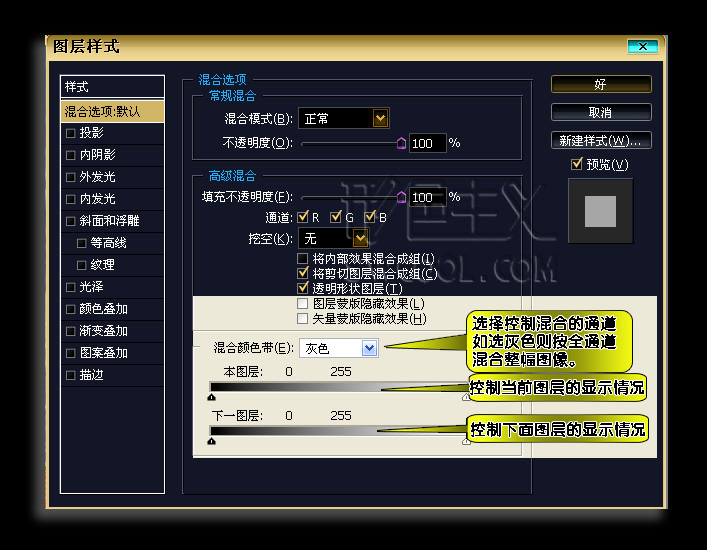Enable the 内阴影 inner shadow checkbox
The height and width of the screenshot is (550, 707).
point(70,155)
